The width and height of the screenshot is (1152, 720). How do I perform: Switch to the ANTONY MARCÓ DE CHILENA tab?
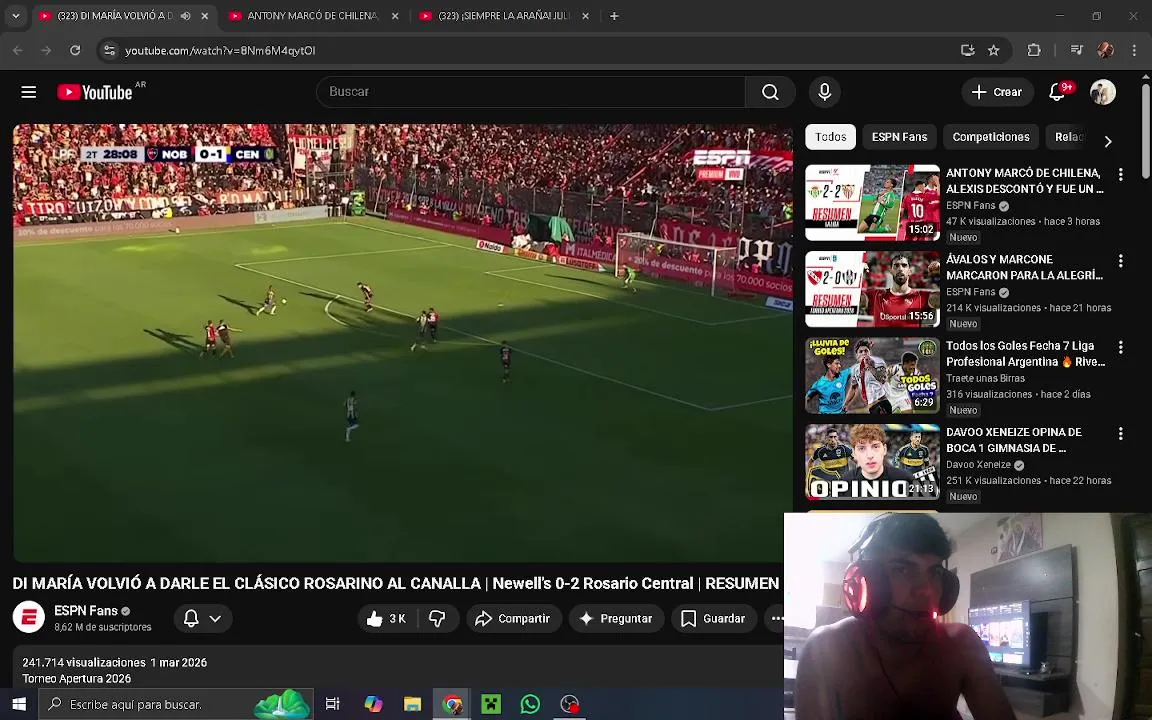(x=312, y=15)
